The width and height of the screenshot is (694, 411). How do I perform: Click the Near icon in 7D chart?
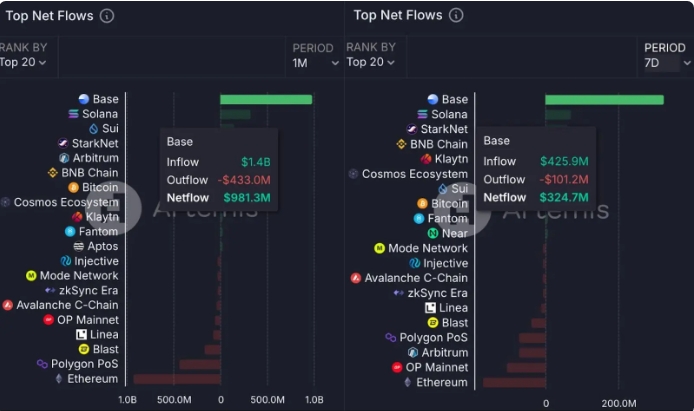433,233
